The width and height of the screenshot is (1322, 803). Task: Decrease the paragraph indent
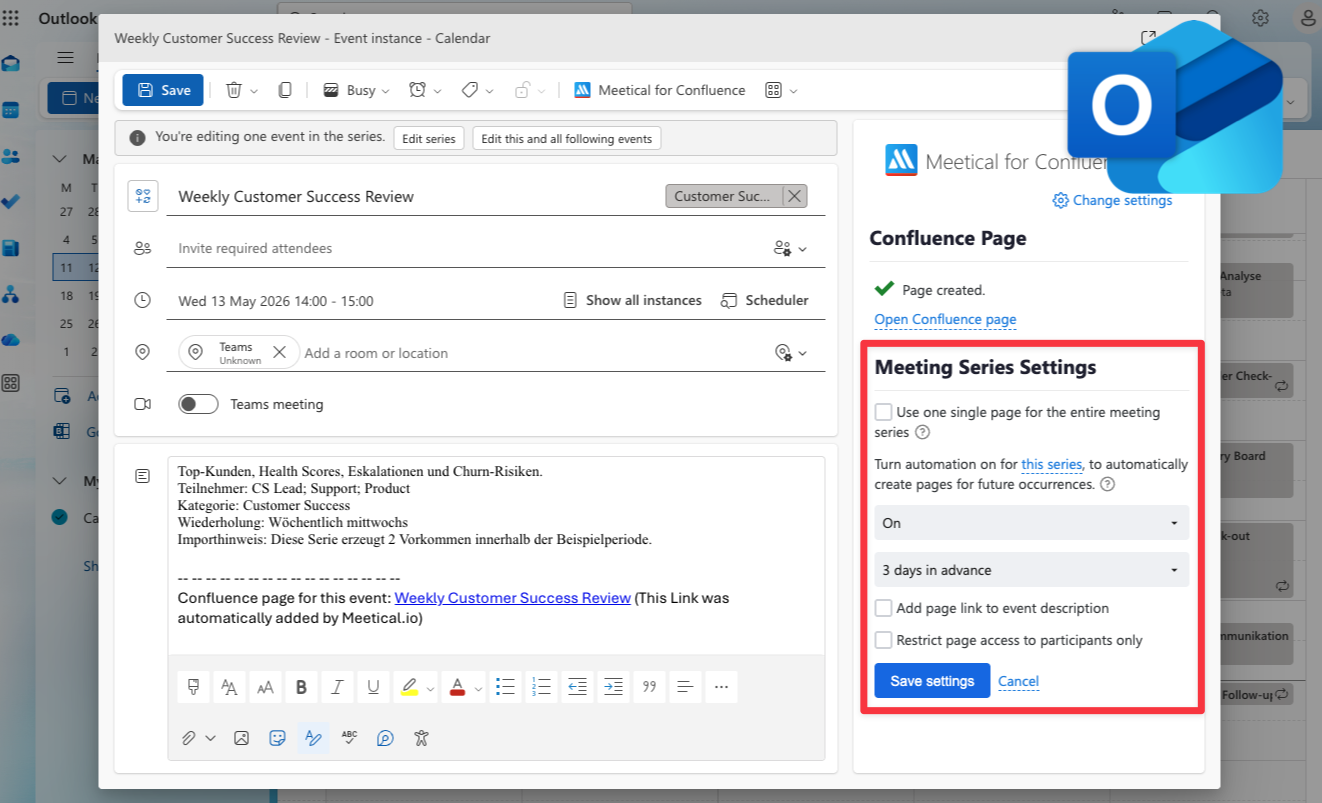tap(577, 687)
